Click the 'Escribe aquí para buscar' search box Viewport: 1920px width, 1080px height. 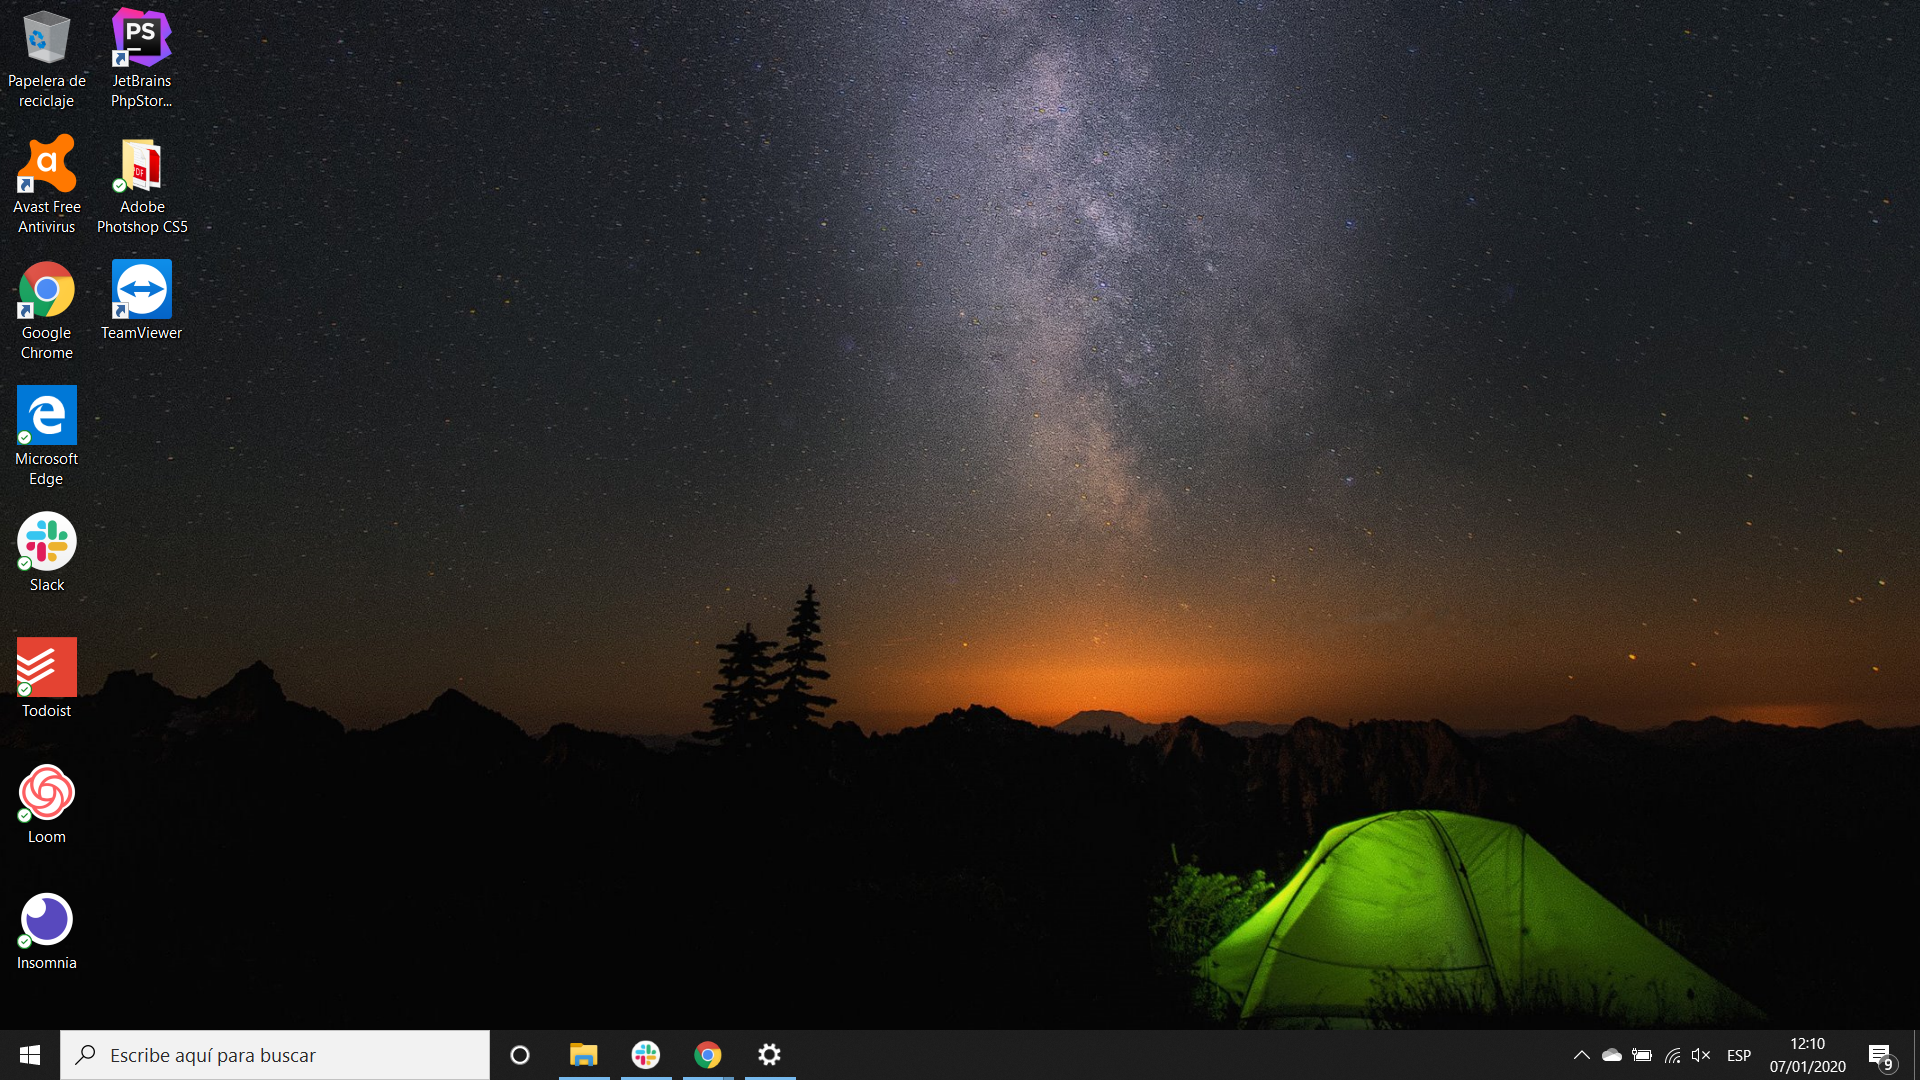275,1055
